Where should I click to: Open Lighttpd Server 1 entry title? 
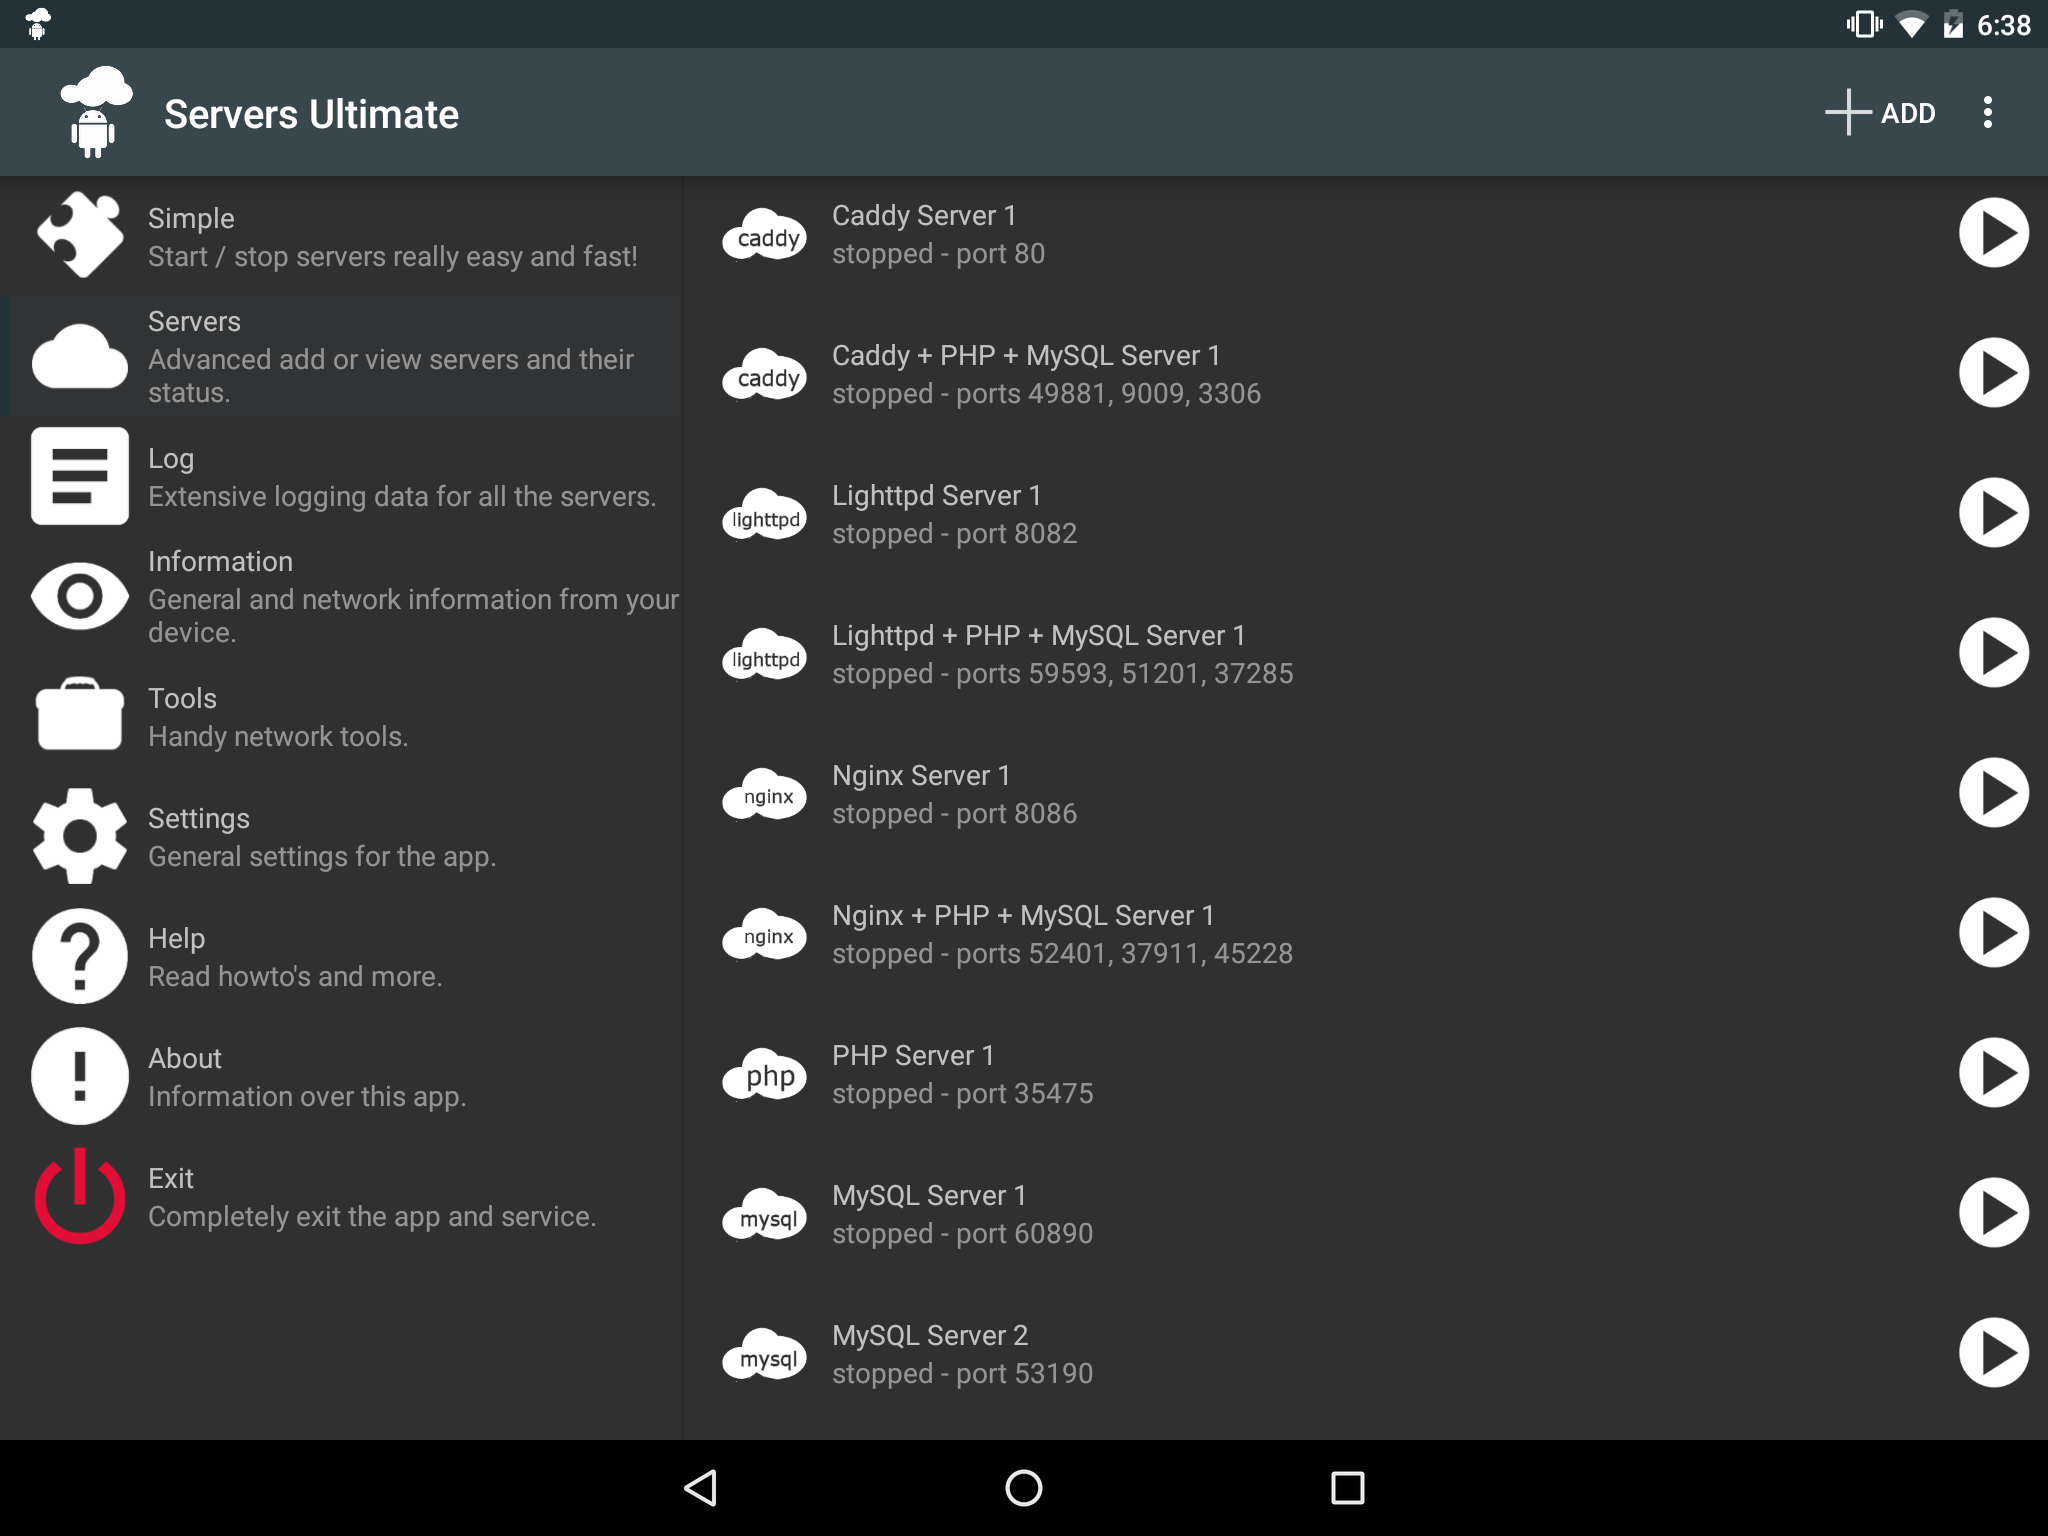pos(937,495)
